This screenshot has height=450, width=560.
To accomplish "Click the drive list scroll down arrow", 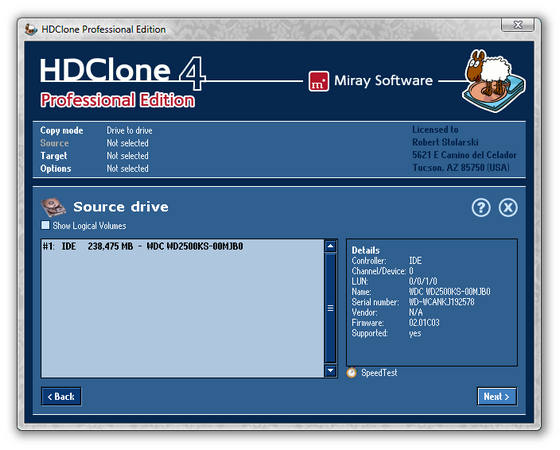I will (x=330, y=370).
